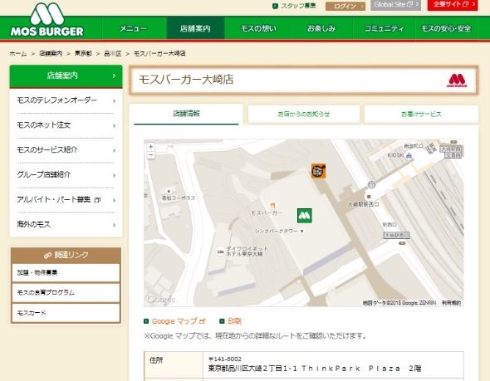The image size is (490, 381).
Task: Zoom out on the map
Action: [151, 155]
